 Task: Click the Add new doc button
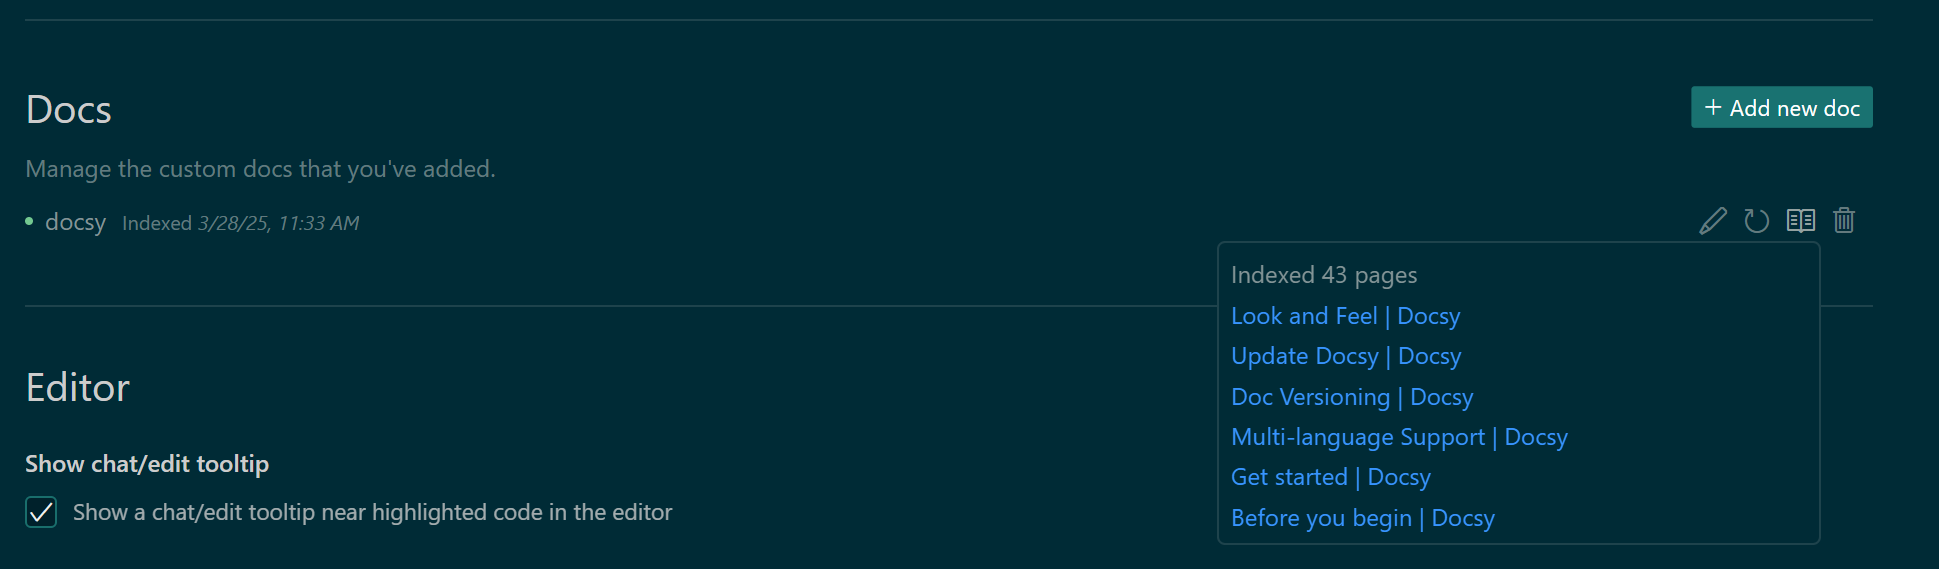1782,107
